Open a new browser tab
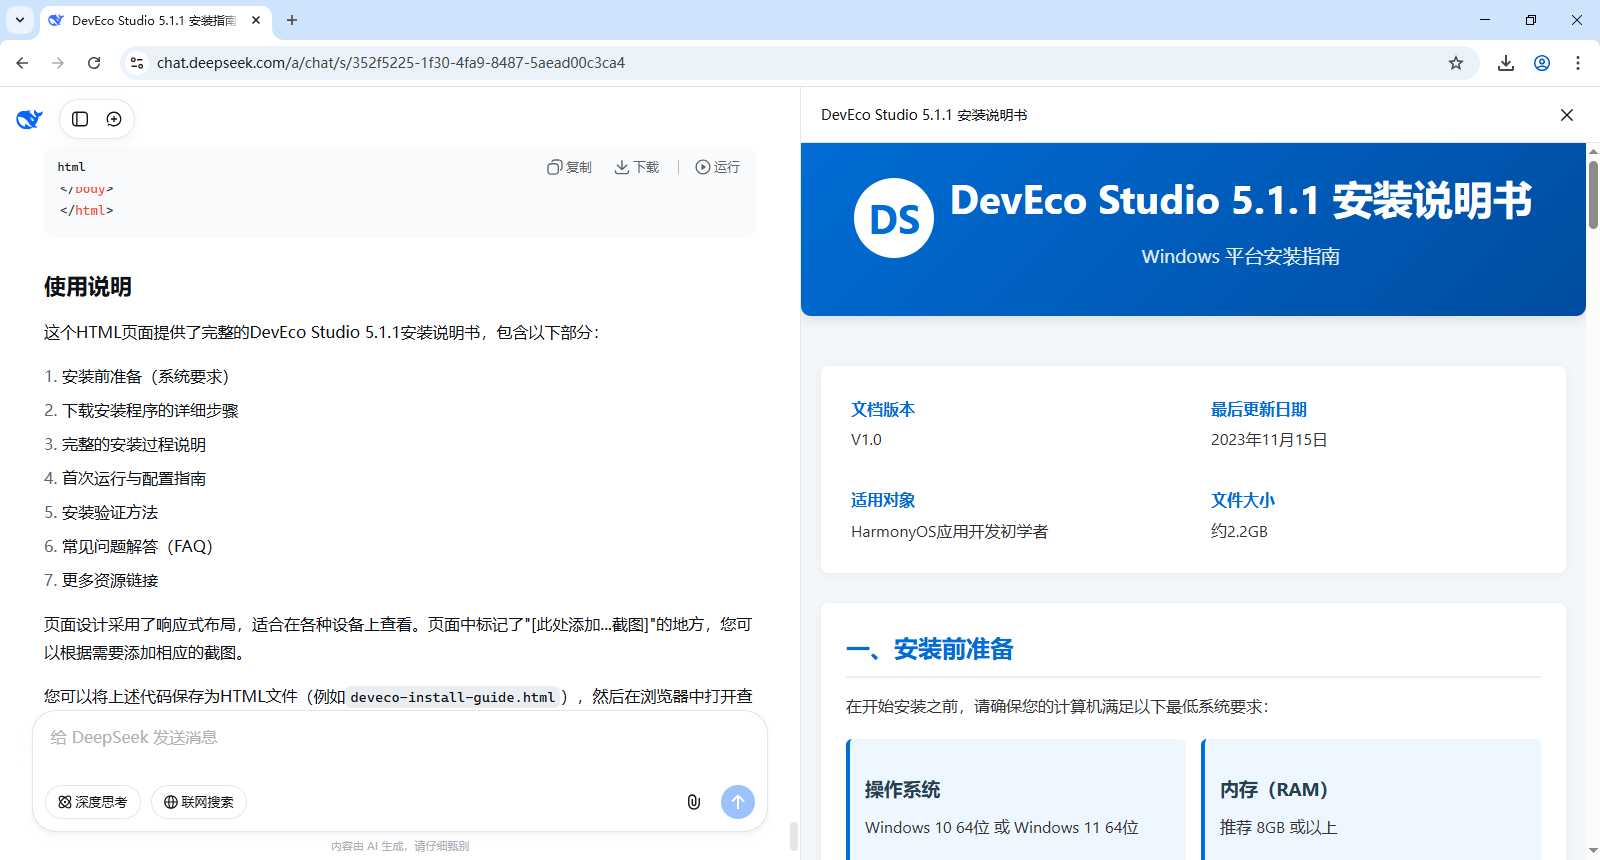This screenshot has height=860, width=1600. click(292, 20)
